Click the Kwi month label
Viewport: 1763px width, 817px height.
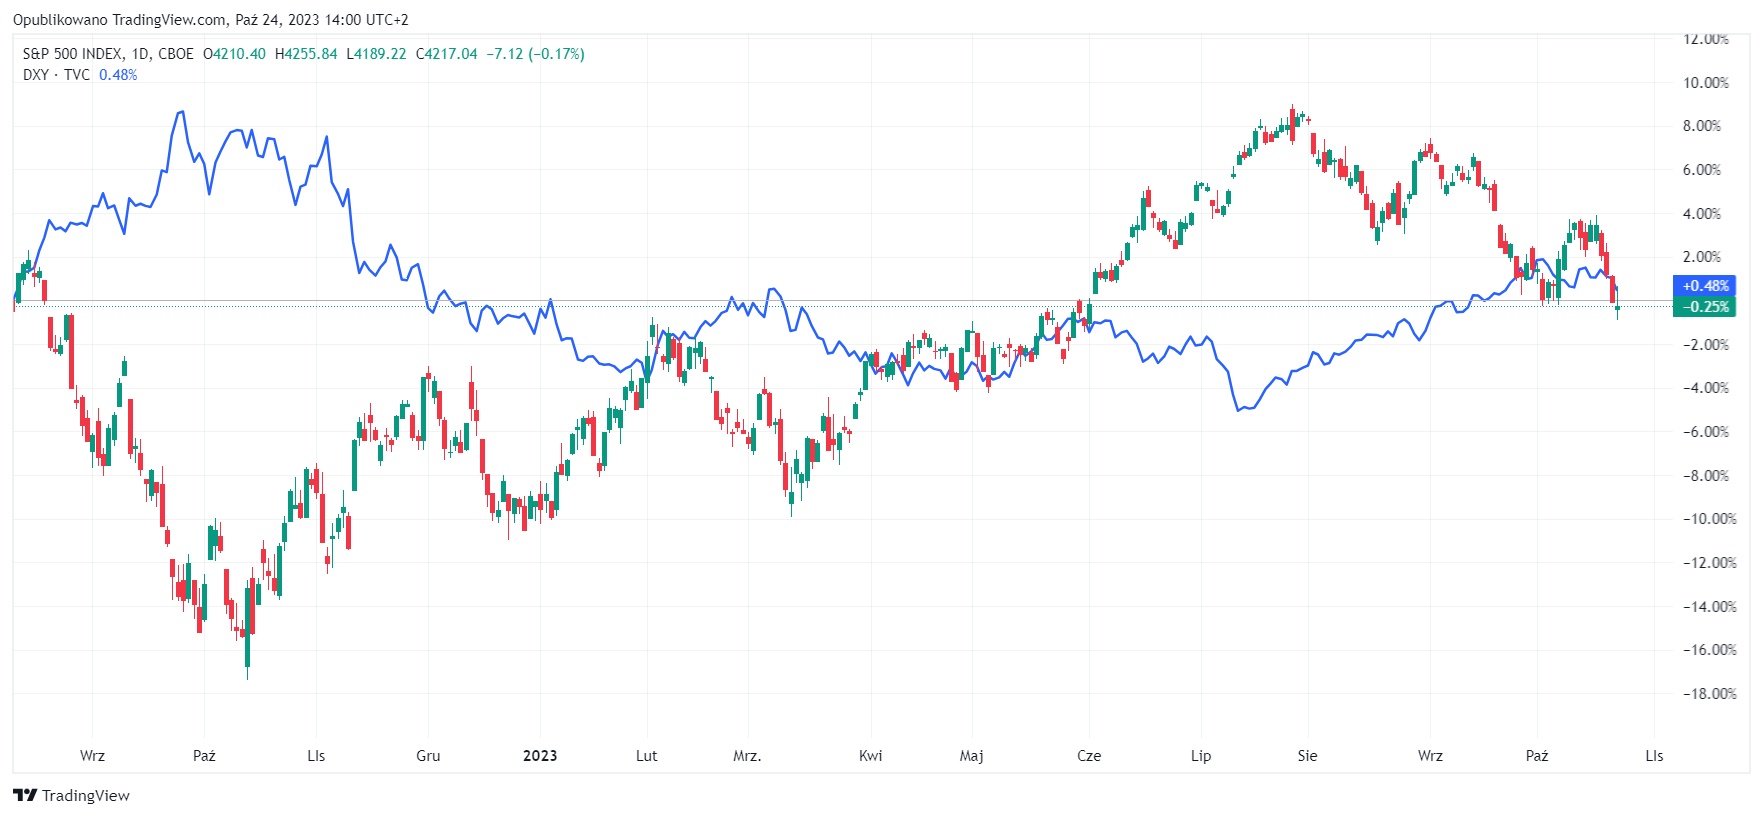click(x=870, y=755)
